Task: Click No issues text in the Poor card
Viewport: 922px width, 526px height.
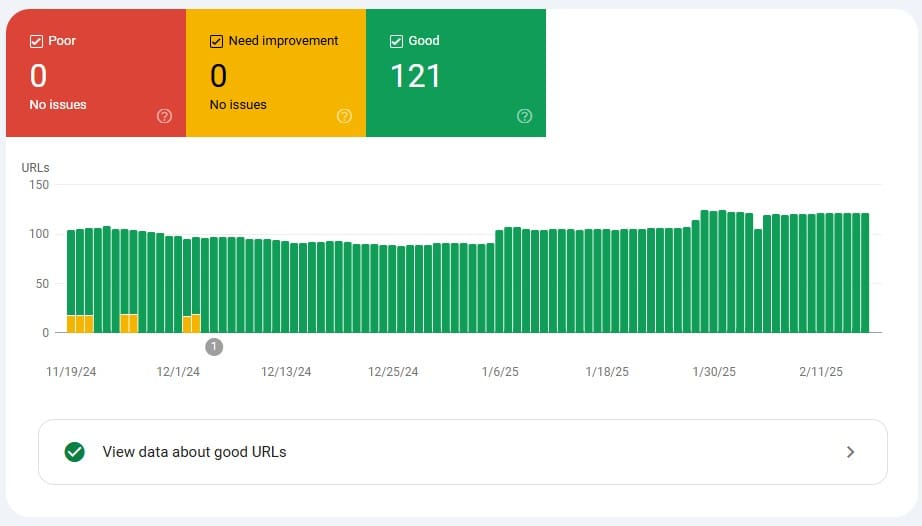Action: coord(58,105)
